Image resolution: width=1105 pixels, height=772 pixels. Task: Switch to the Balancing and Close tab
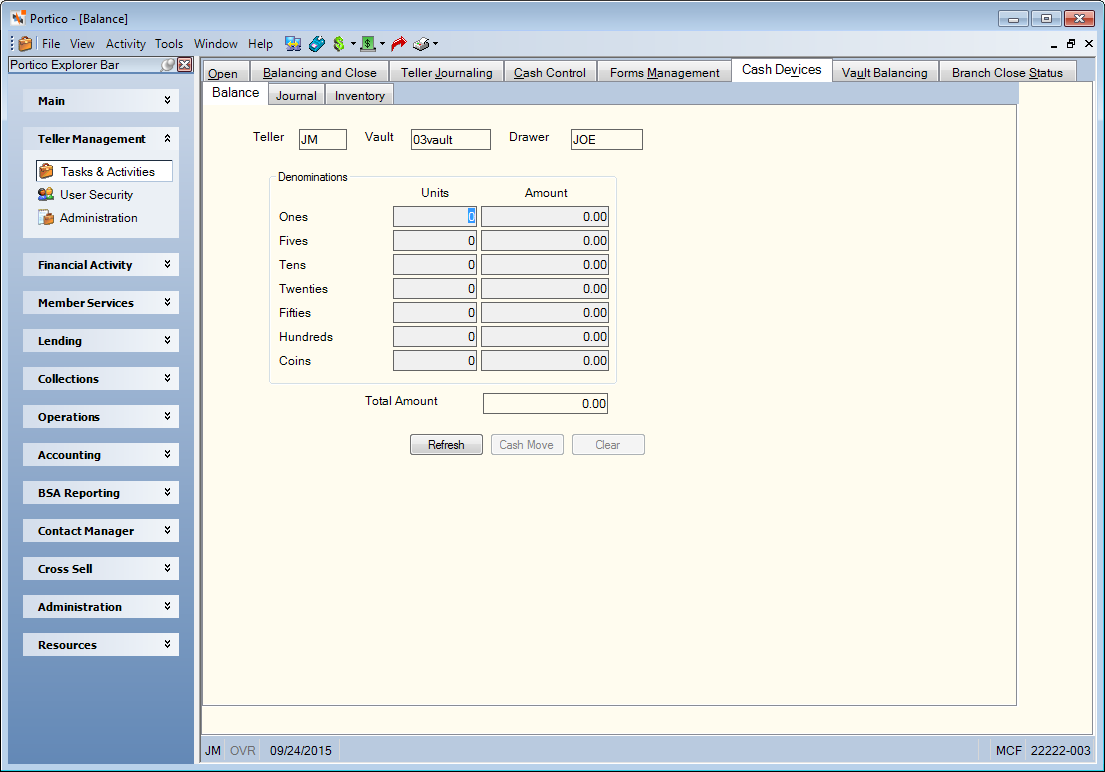click(319, 73)
